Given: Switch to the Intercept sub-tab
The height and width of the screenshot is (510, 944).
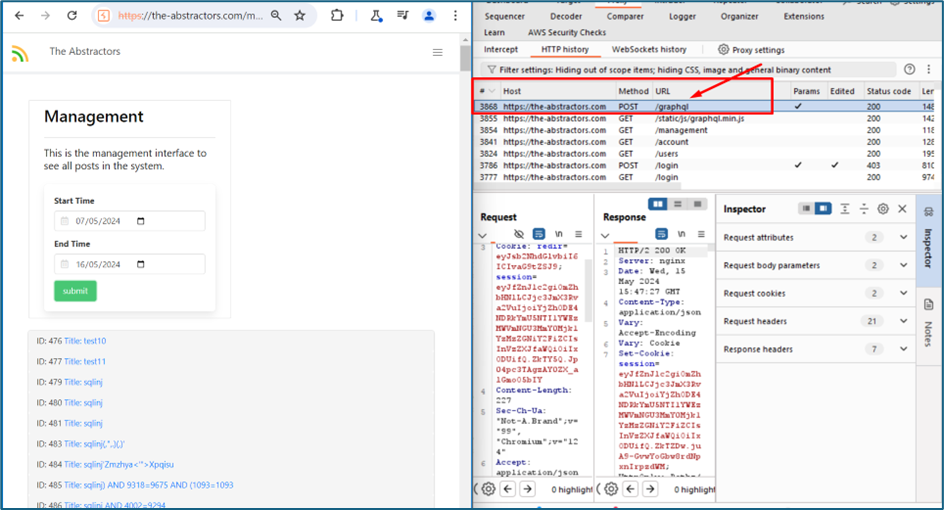Looking at the screenshot, I should click(x=501, y=49).
